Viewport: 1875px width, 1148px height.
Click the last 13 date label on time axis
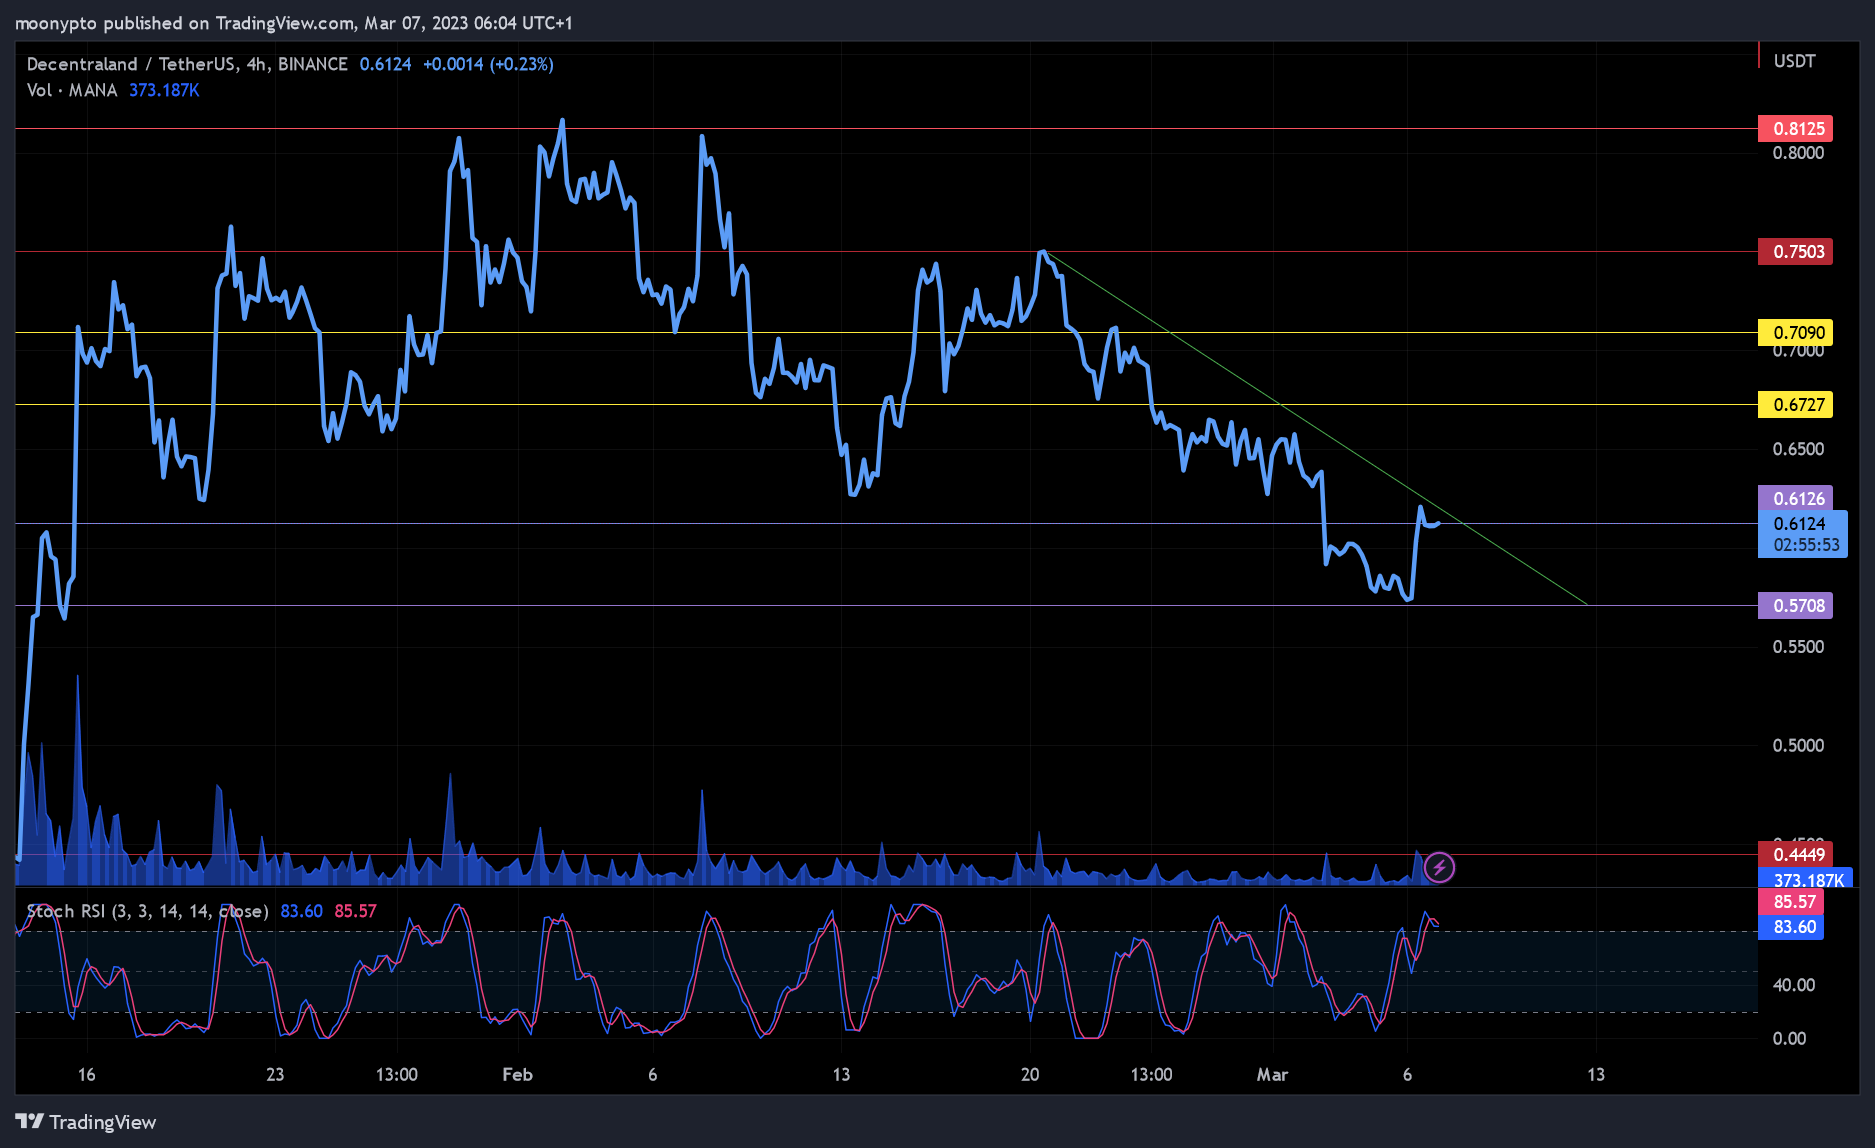click(1596, 1074)
